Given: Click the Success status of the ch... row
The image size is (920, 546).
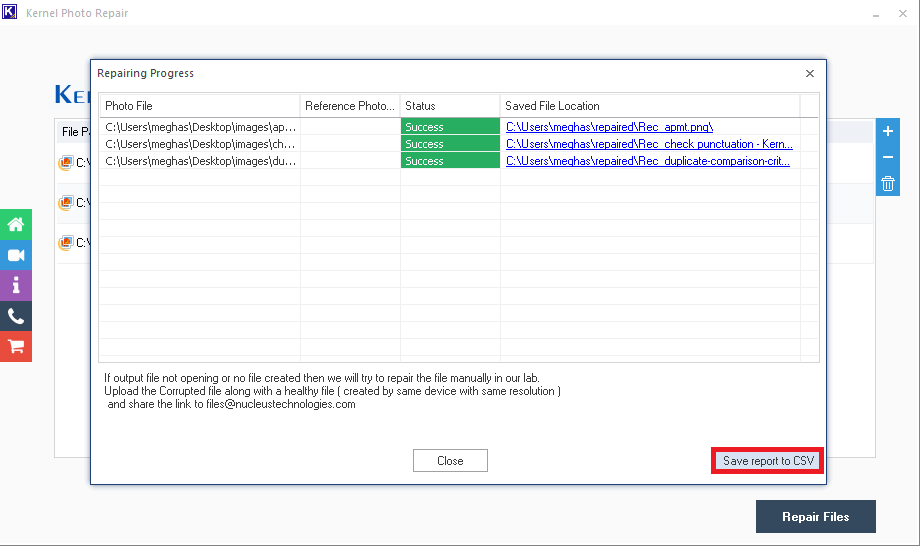Looking at the screenshot, I should point(450,144).
